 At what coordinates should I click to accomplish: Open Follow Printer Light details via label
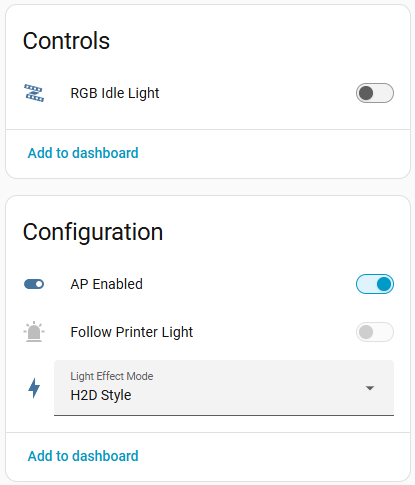[132, 332]
